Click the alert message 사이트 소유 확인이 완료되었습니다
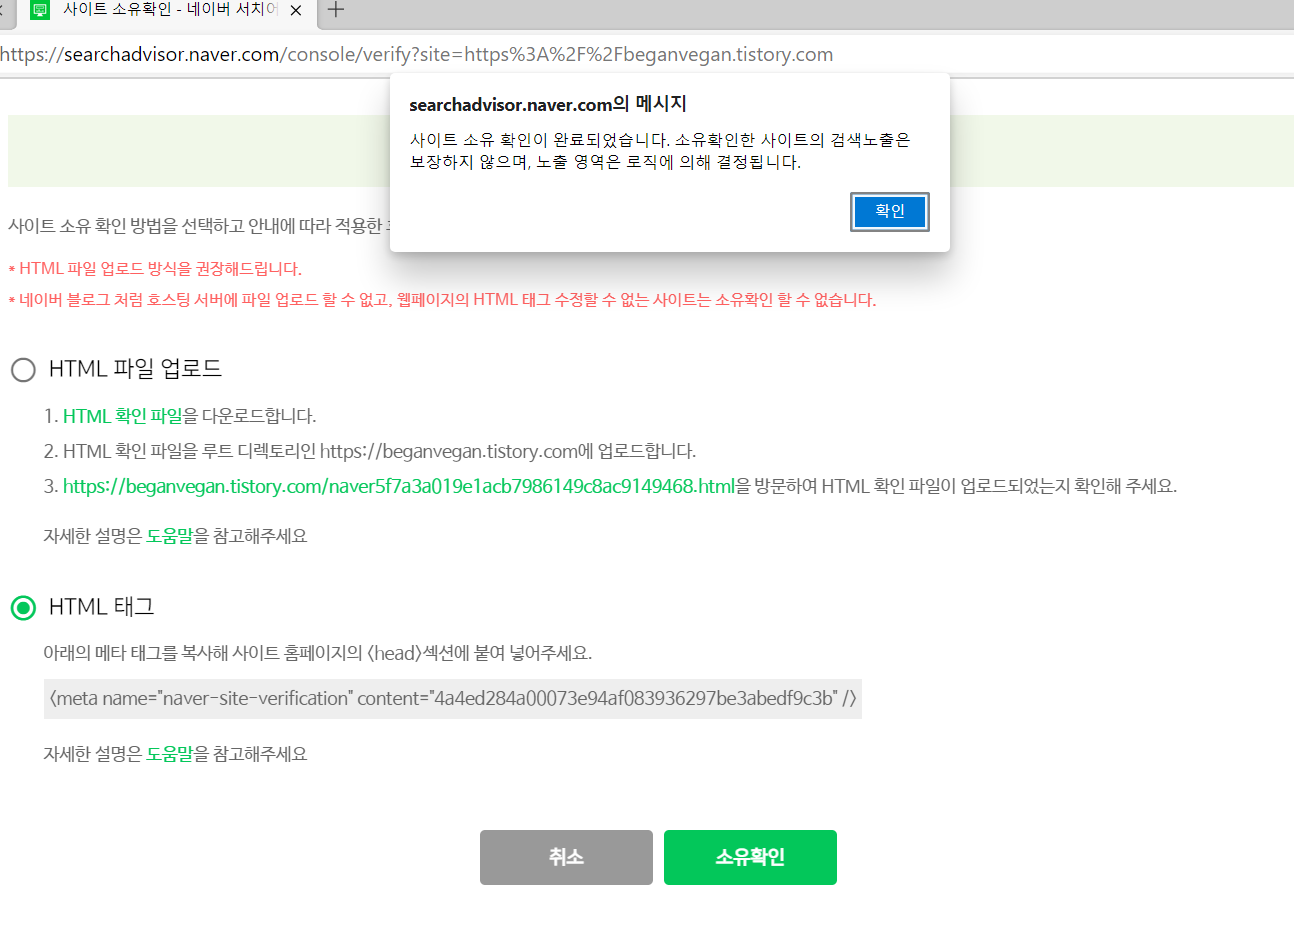The image size is (1294, 932). (660, 151)
